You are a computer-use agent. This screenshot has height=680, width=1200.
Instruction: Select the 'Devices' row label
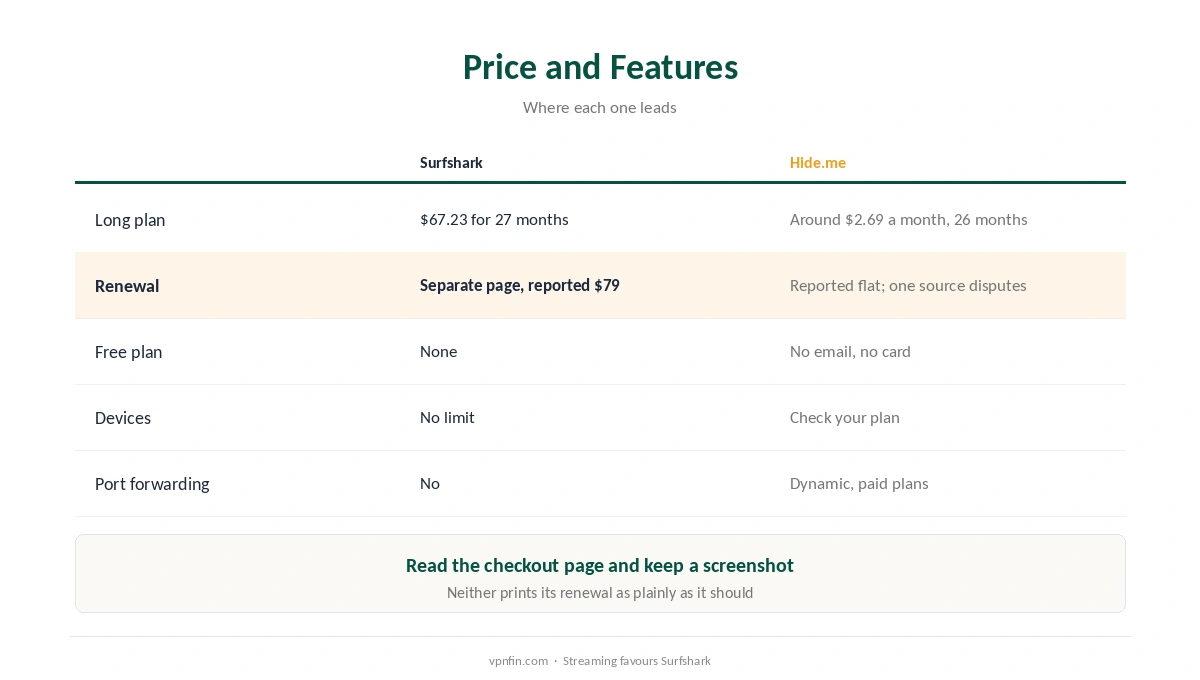(x=123, y=418)
